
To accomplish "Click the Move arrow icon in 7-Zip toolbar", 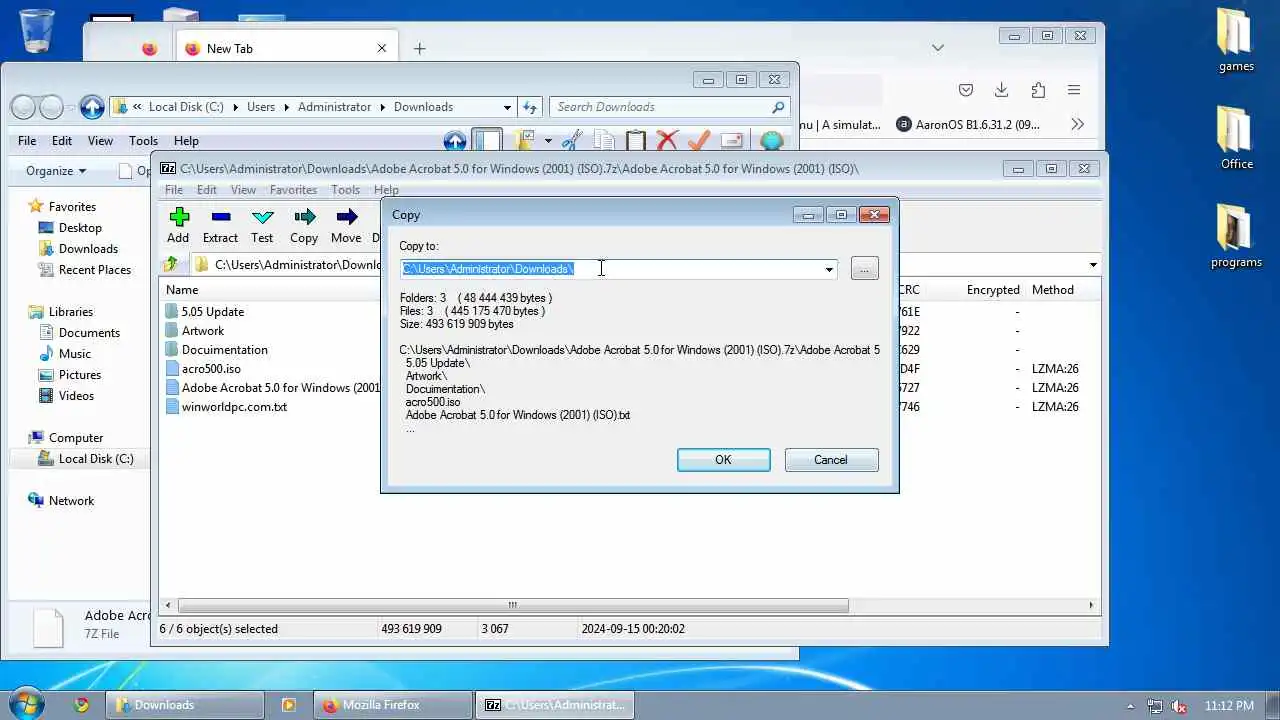I will [x=346, y=216].
